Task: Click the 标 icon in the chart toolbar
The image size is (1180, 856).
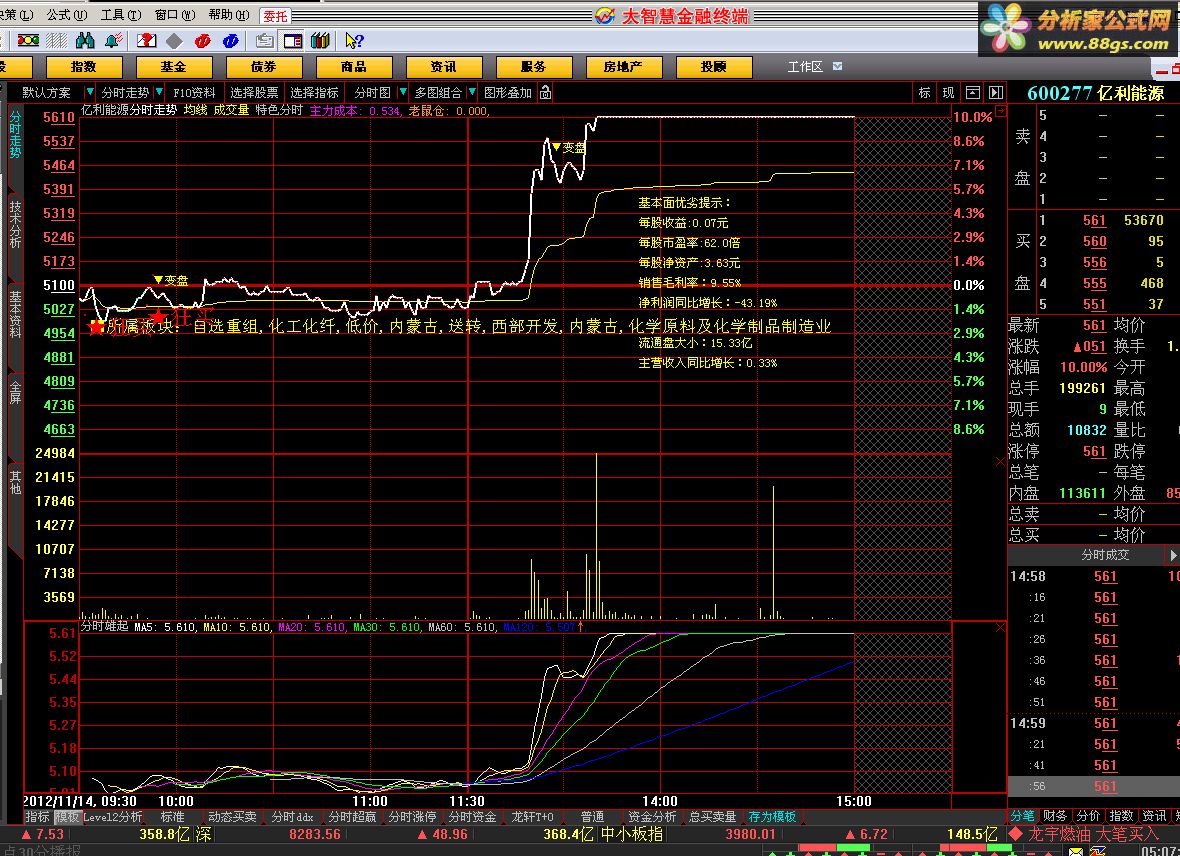Action: [x=925, y=93]
